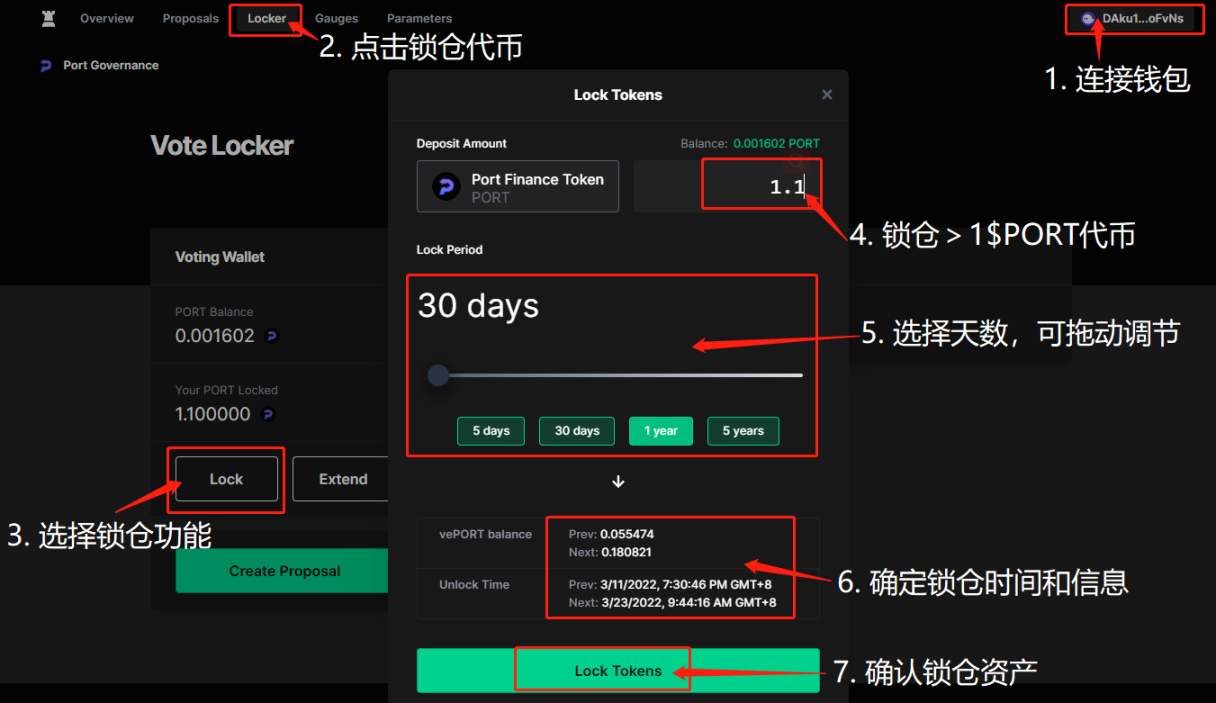
Task: Click the '30 days' lock period value
Action: [x=478, y=305]
